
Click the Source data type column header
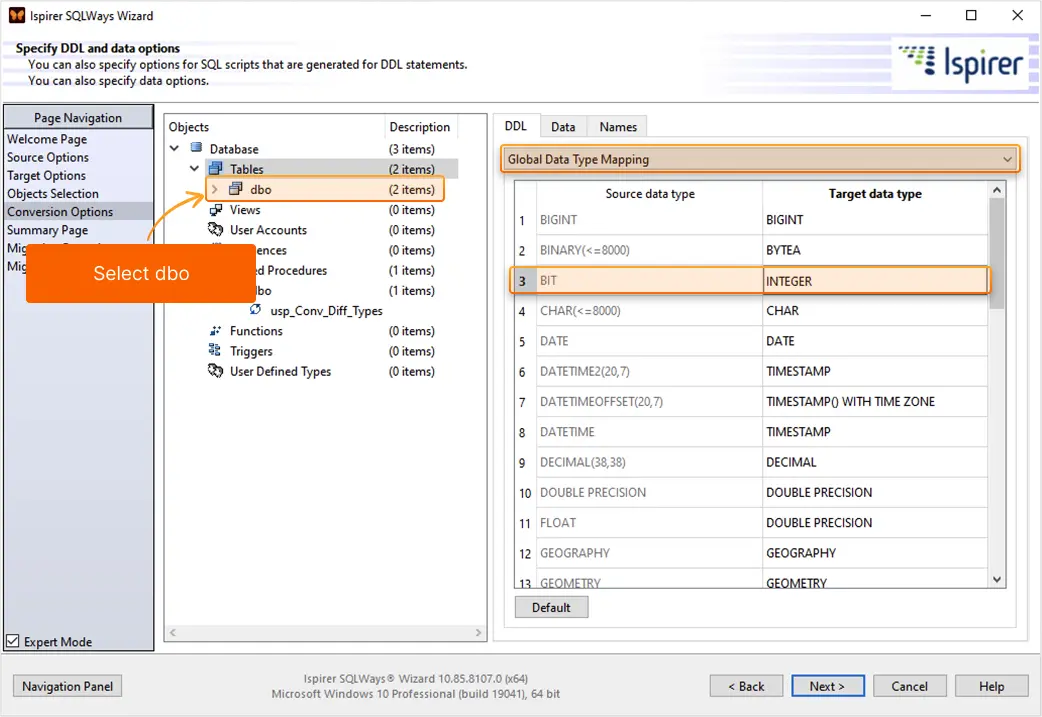coord(649,193)
